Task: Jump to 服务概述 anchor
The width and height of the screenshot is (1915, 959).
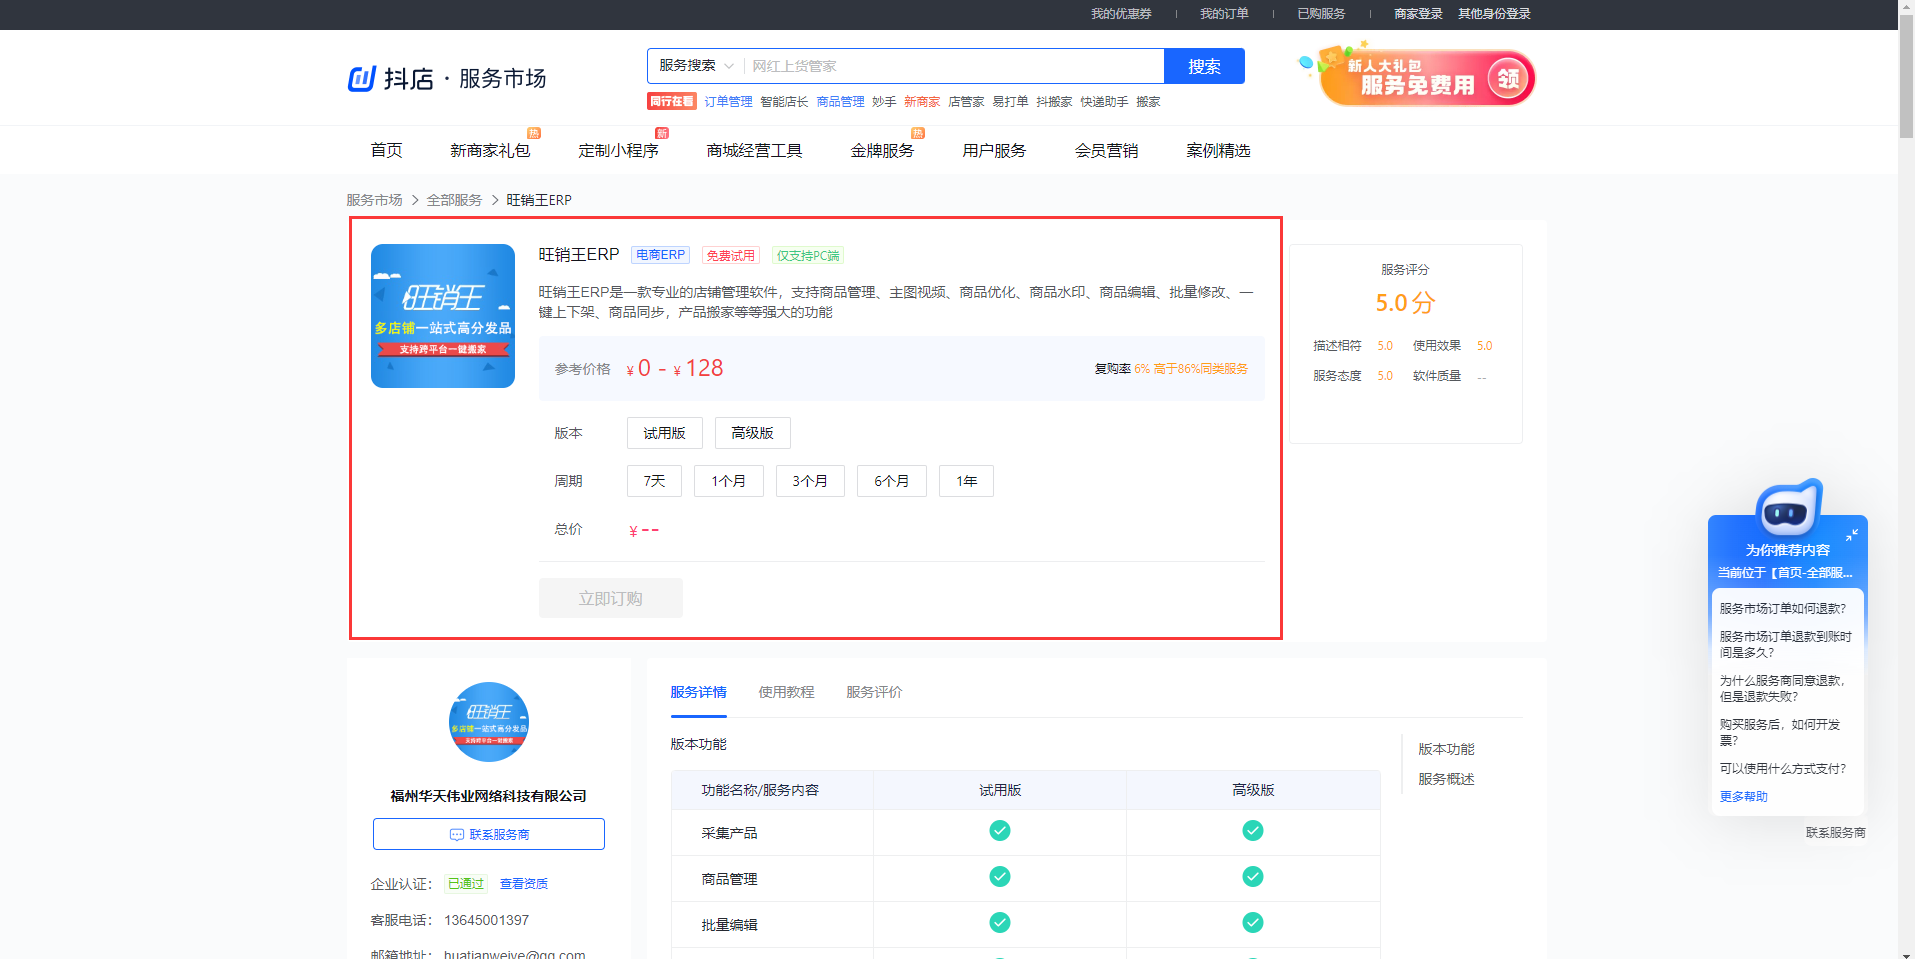Action: pos(1446,779)
